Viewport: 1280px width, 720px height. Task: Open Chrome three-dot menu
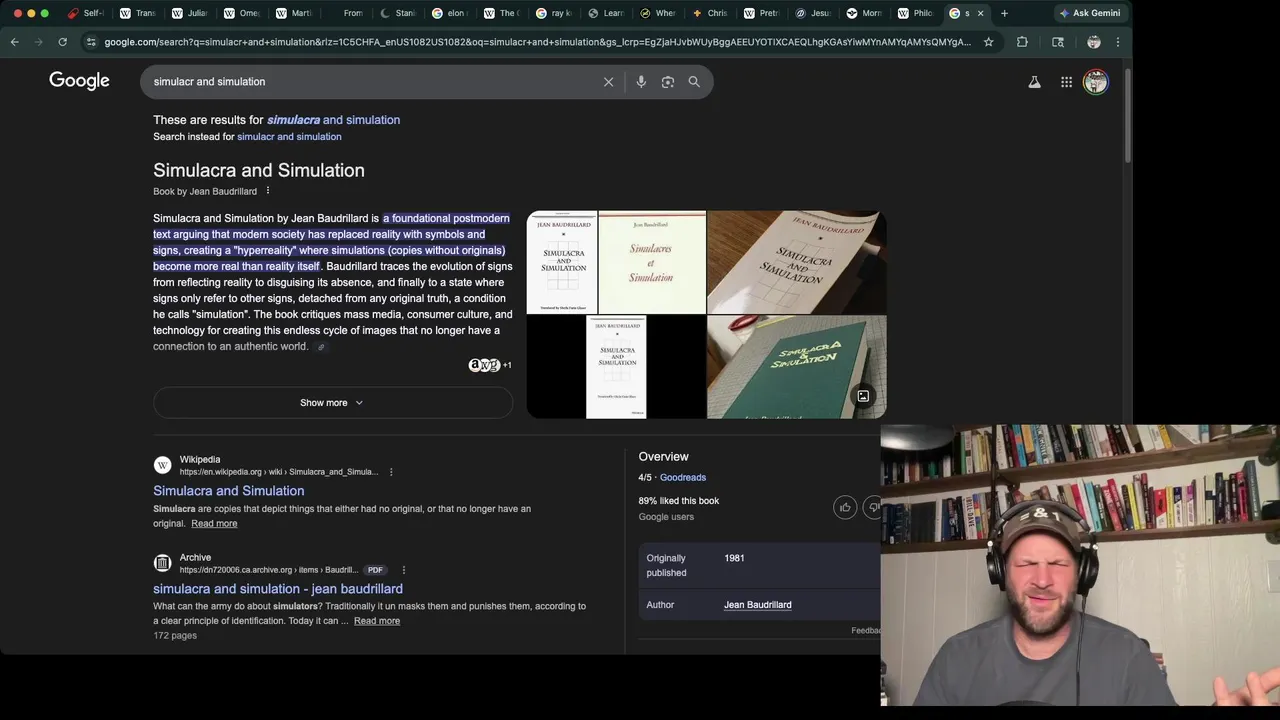coord(1118,42)
